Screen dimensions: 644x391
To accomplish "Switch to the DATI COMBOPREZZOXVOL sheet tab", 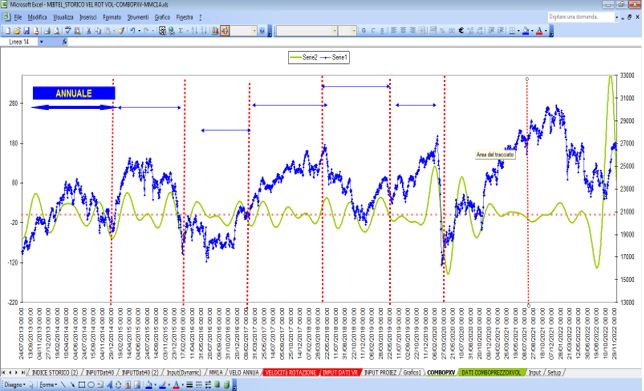I will (x=491, y=373).
